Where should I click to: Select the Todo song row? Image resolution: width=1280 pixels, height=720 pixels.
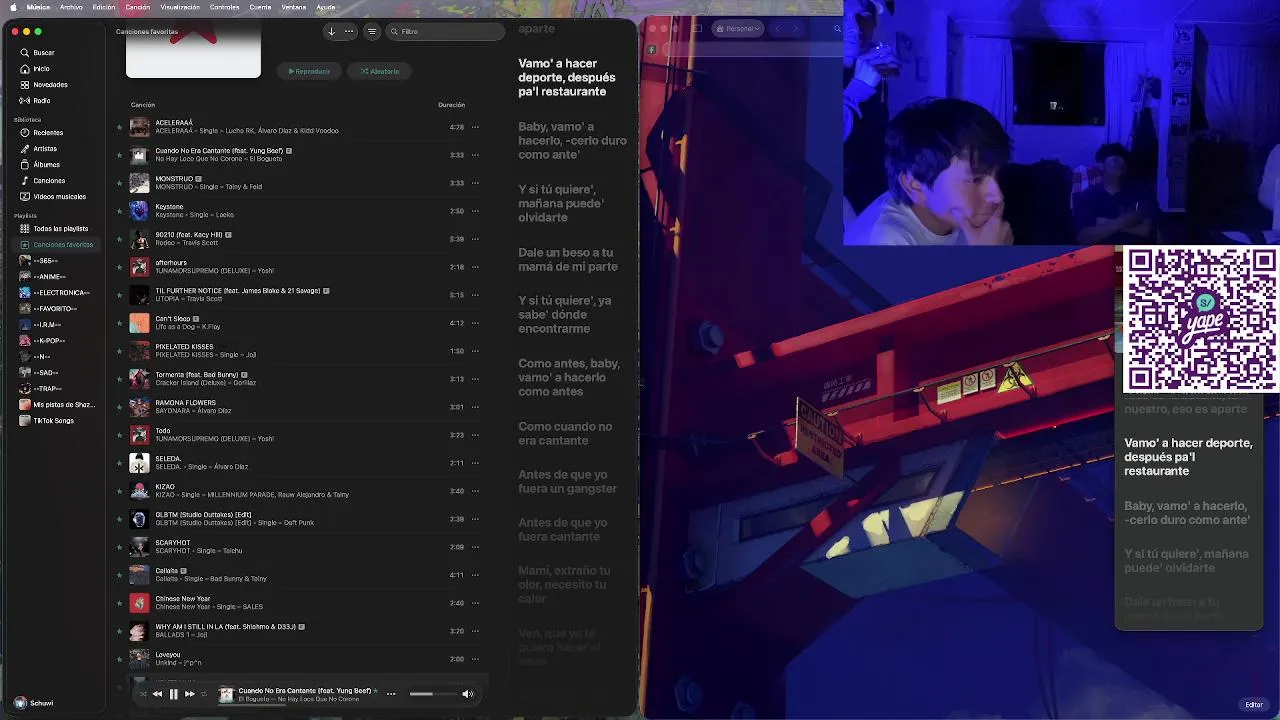point(300,435)
